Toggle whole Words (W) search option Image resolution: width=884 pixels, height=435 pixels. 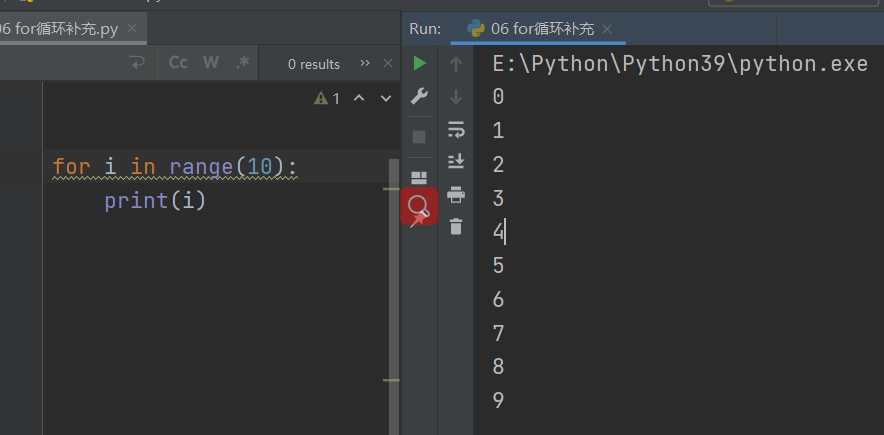point(210,63)
